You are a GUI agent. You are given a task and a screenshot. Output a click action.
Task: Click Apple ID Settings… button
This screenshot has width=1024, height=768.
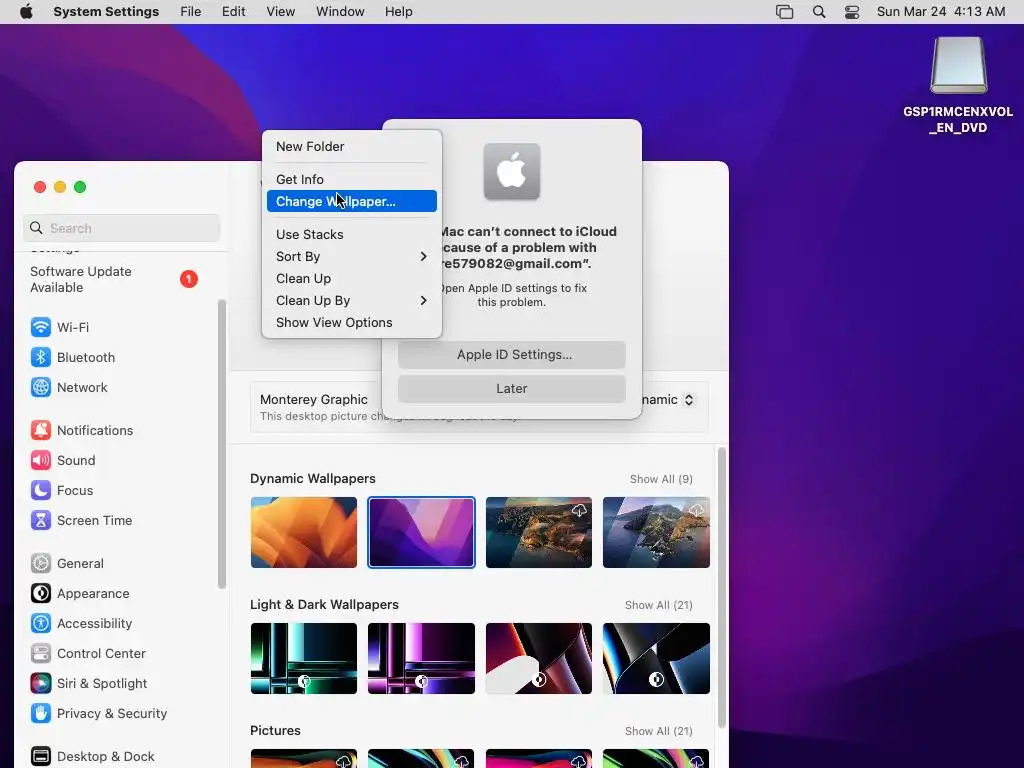point(511,355)
